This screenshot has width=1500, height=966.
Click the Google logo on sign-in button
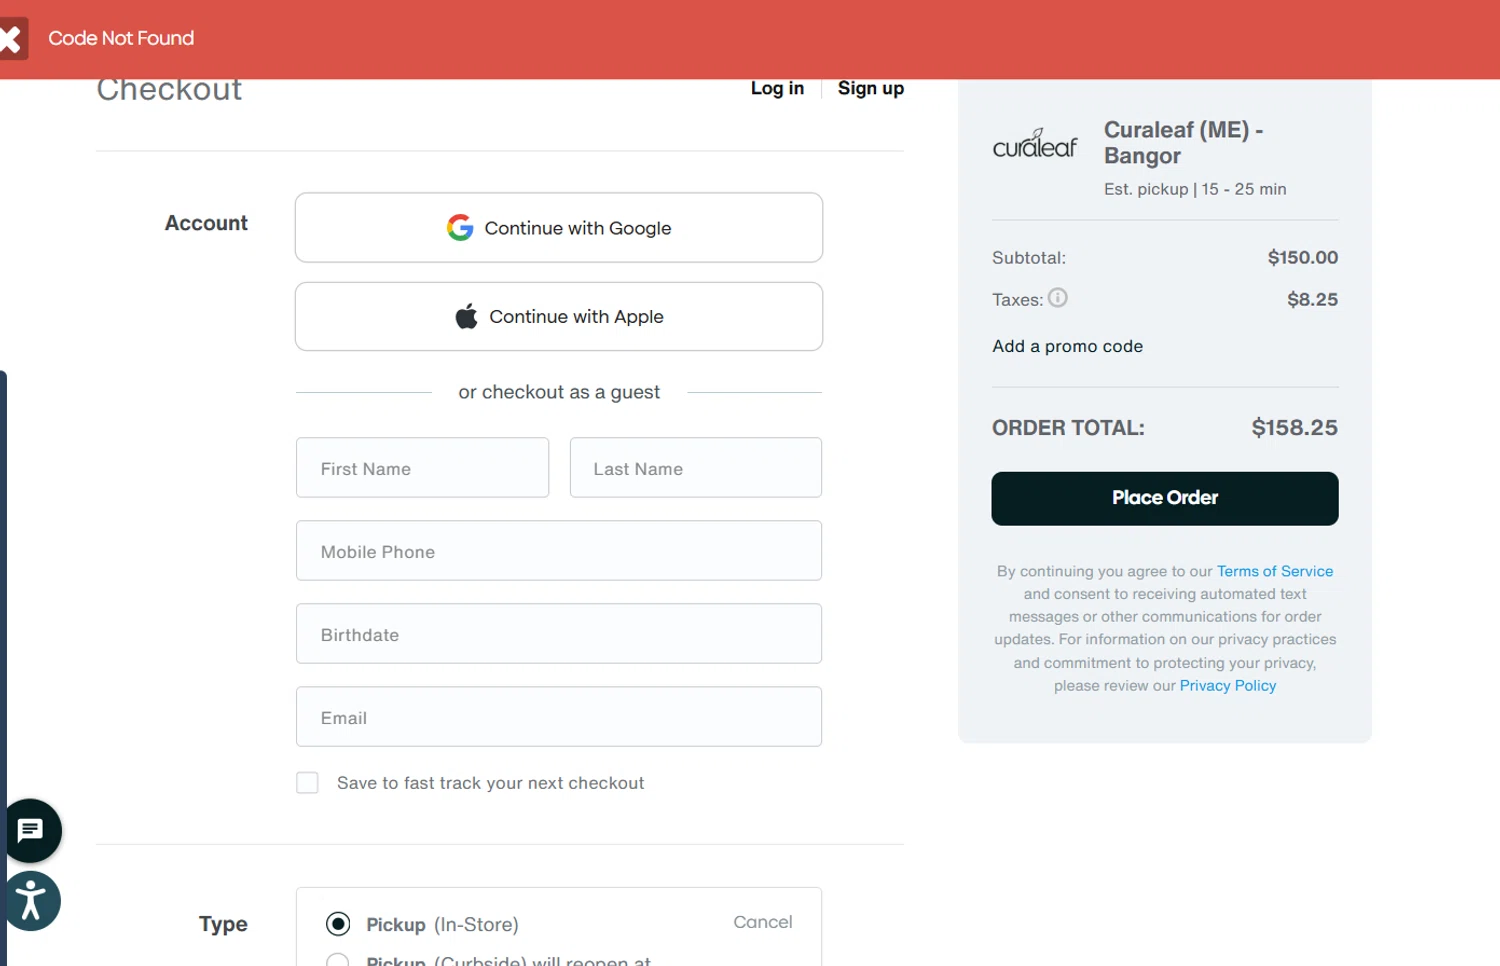click(460, 228)
